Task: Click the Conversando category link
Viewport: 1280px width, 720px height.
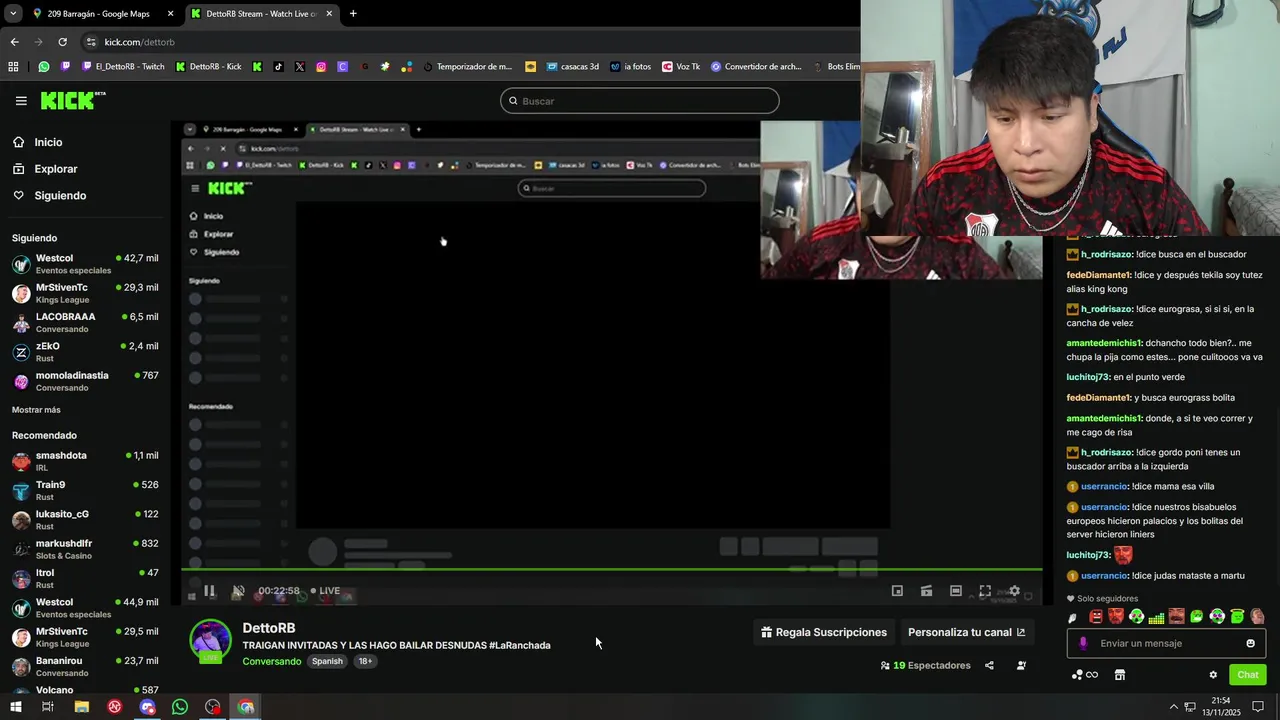Action: tap(271, 661)
